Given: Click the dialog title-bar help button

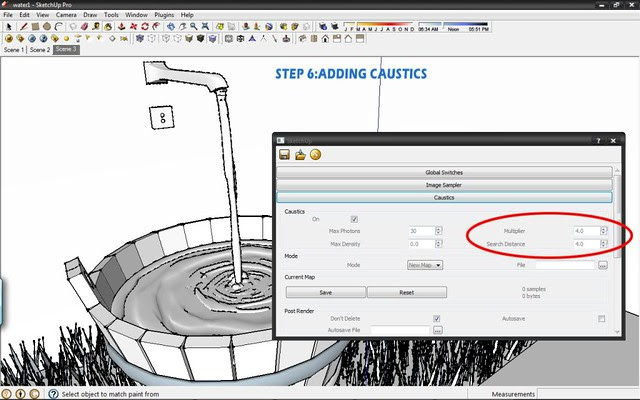Looking at the screenshot, I should pos(598,140).
